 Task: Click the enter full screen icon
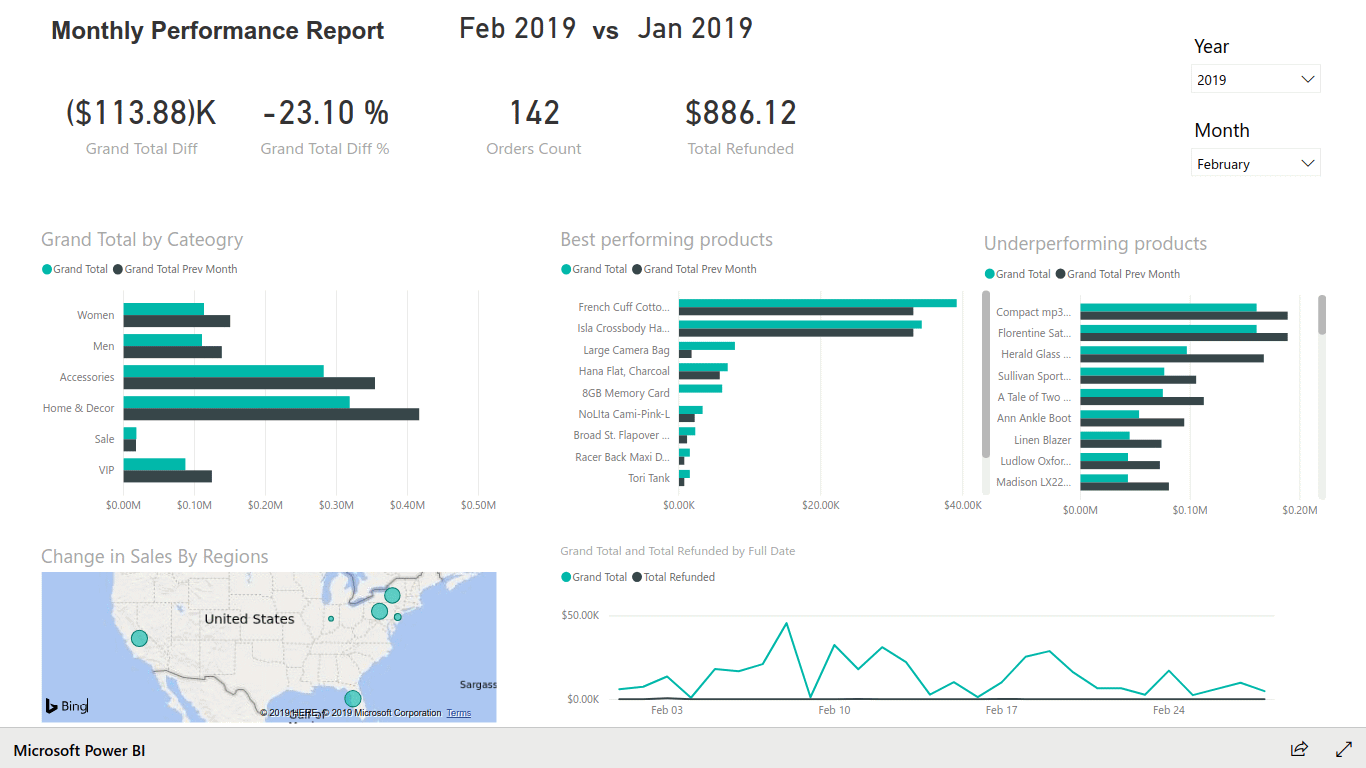[x=1344, y=748]
